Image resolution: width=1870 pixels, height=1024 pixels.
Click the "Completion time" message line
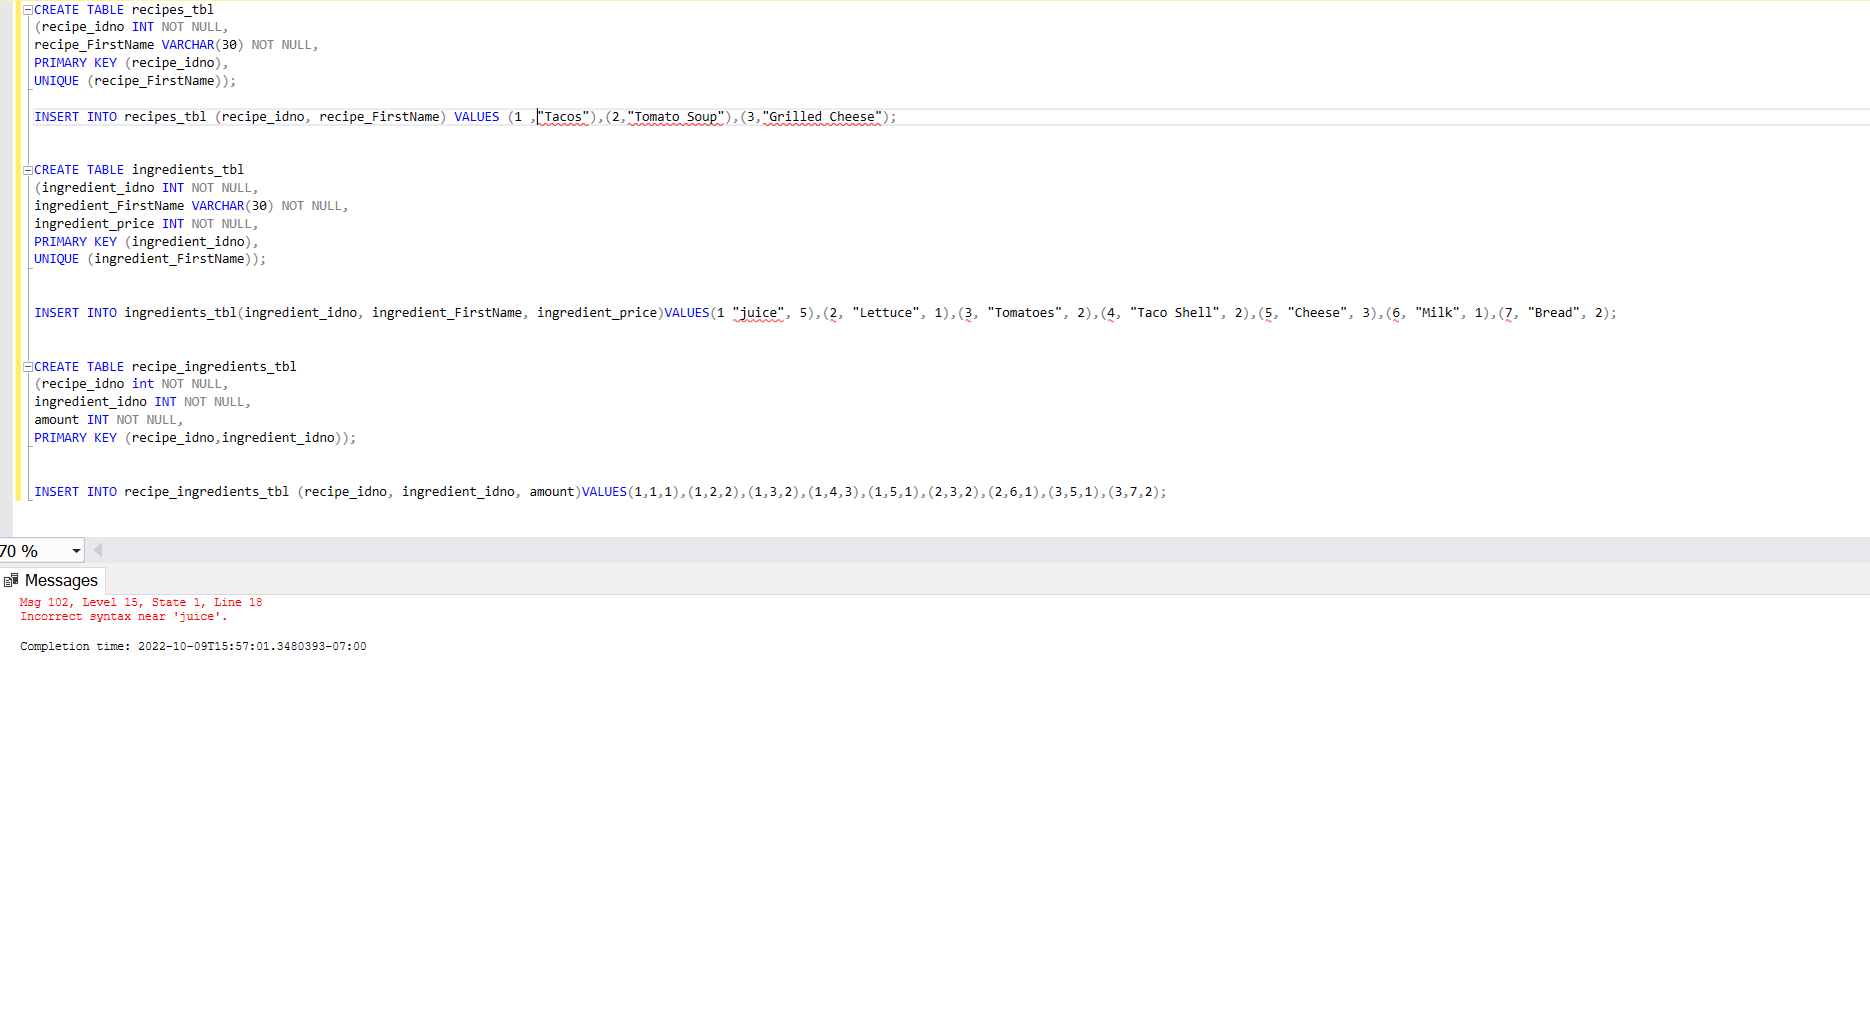click(x=193, y=646)
